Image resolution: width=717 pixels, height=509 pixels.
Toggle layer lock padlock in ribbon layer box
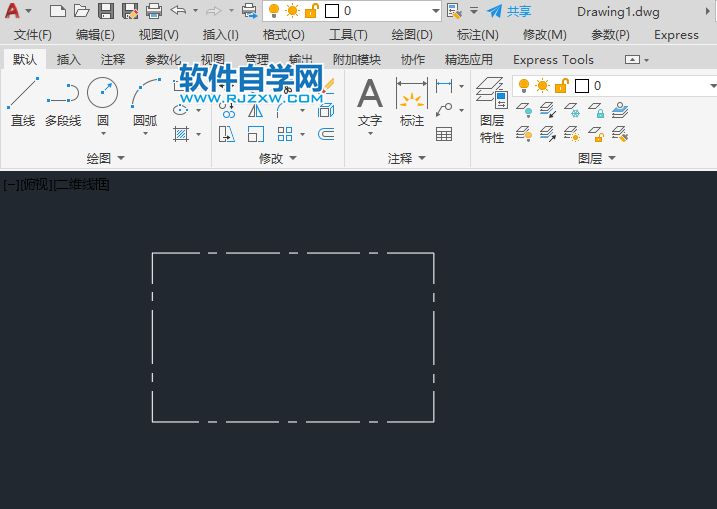560,86
